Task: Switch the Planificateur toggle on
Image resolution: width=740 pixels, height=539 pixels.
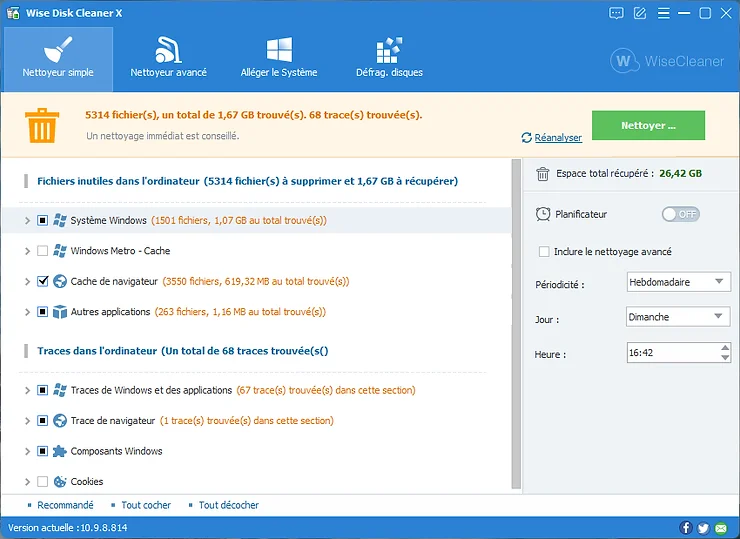Action: (681, 214)
